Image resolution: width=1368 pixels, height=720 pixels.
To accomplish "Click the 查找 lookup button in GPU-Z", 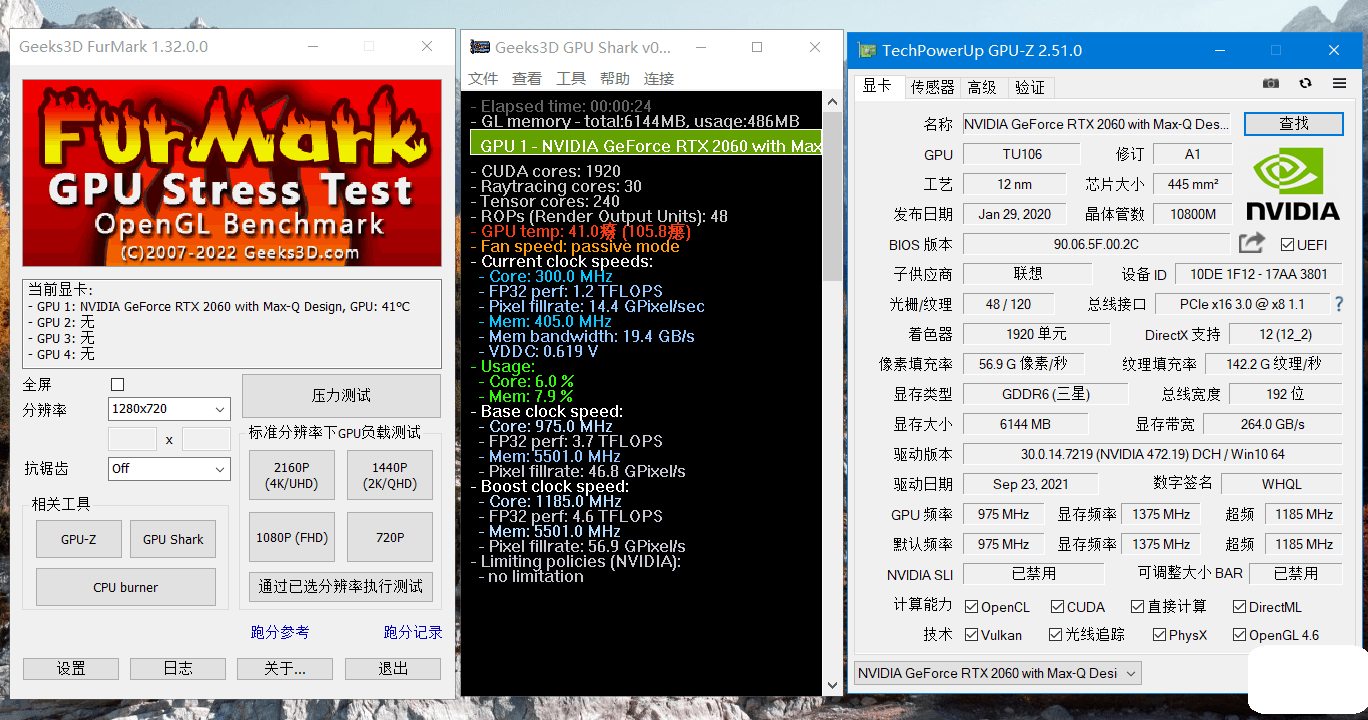I will [x=1293, y=123].
